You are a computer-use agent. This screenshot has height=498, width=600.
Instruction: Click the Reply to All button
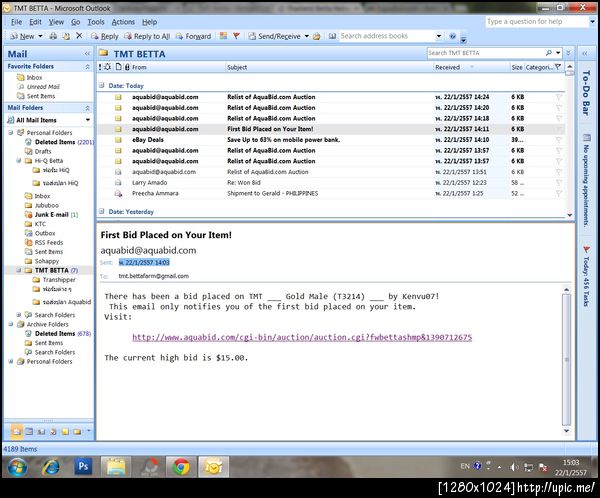[x=147, y=36]
